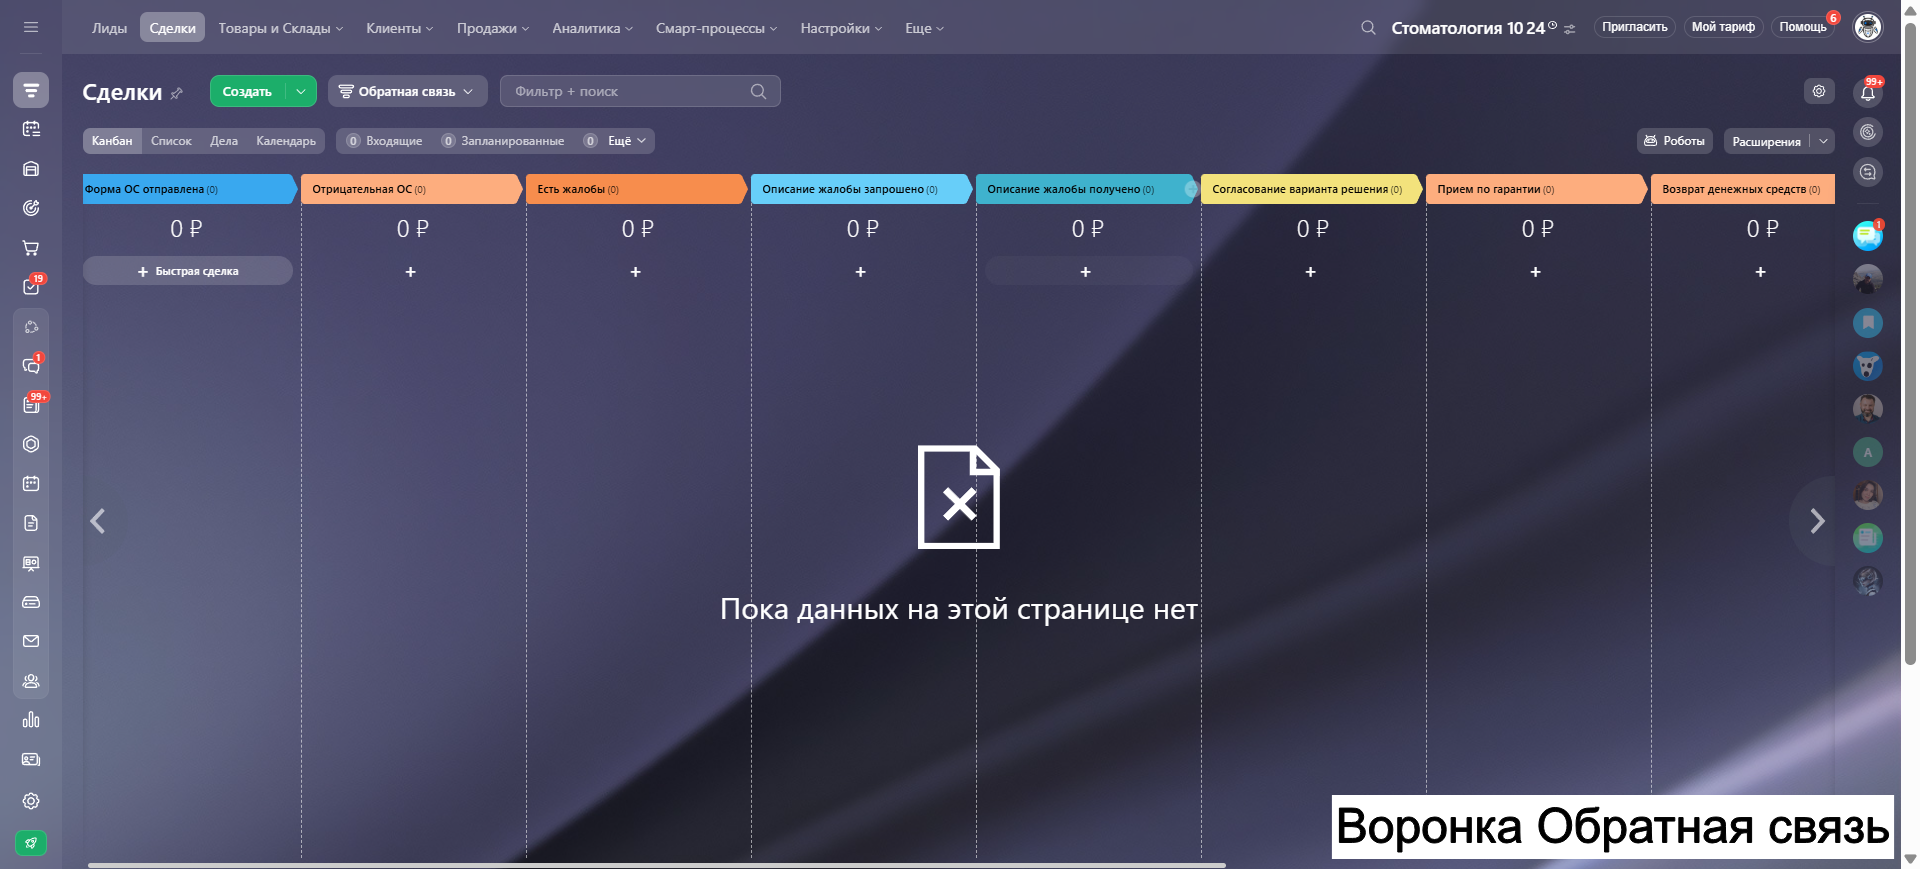Open the document icon in left sidebar
This screenshot has height=869, width=1920.
[x=31, y=523]
